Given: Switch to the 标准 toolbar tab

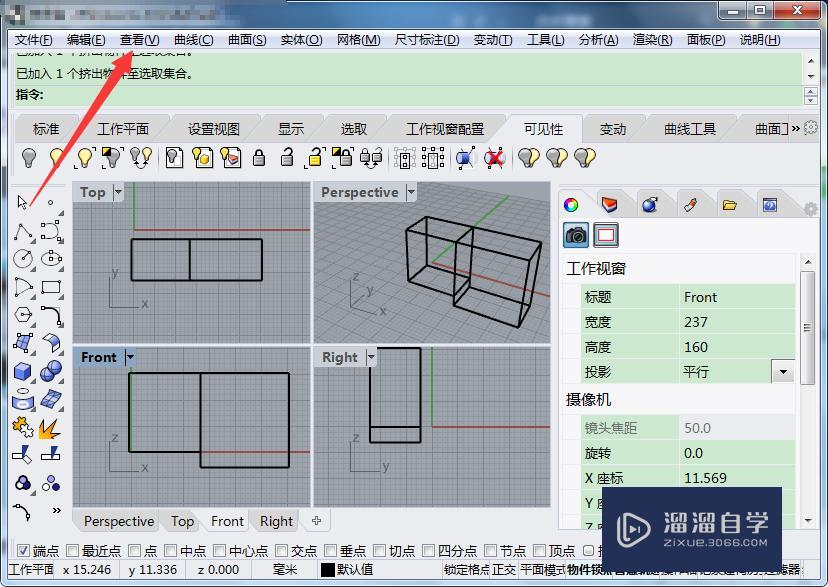Looking at the screenshot, I should 46,129.
